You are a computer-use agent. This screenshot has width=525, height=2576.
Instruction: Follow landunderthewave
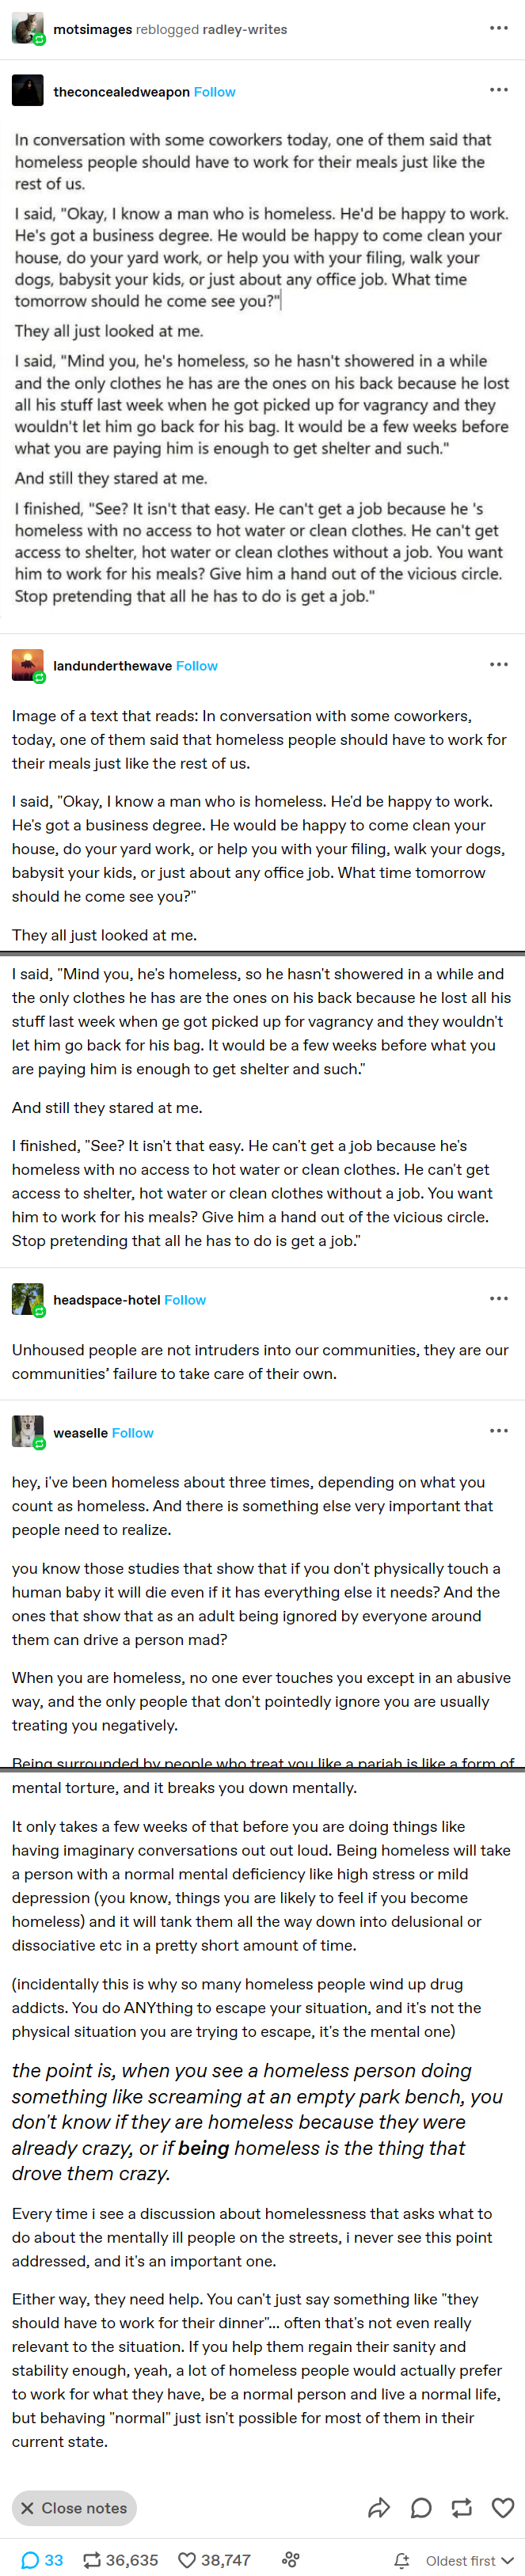pyautogui.click(x=197, y=666)
